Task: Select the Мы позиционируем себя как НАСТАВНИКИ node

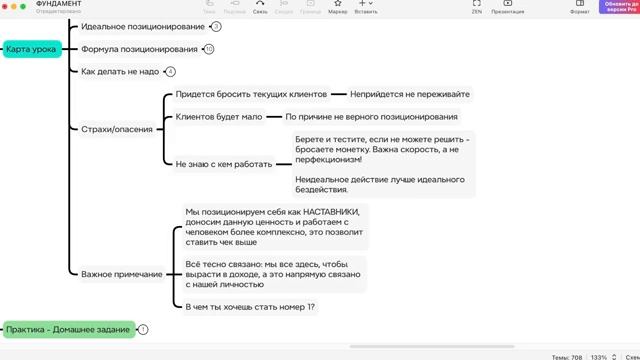Action: pyautogui.click(x=275, y=227)
